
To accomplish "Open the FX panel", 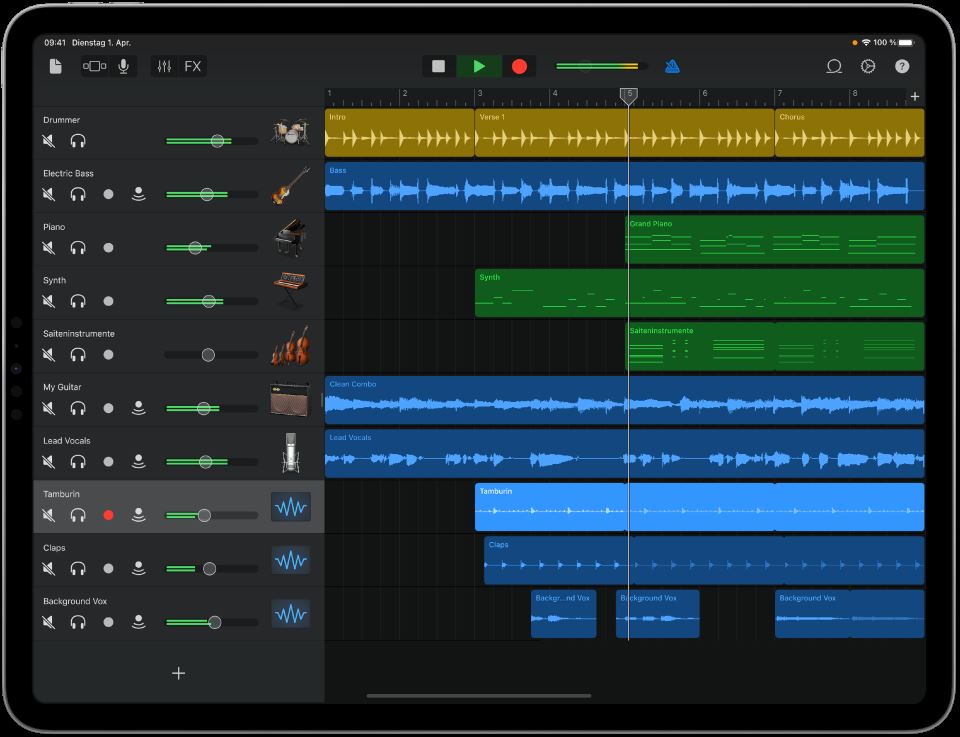I will pos(193,66).
